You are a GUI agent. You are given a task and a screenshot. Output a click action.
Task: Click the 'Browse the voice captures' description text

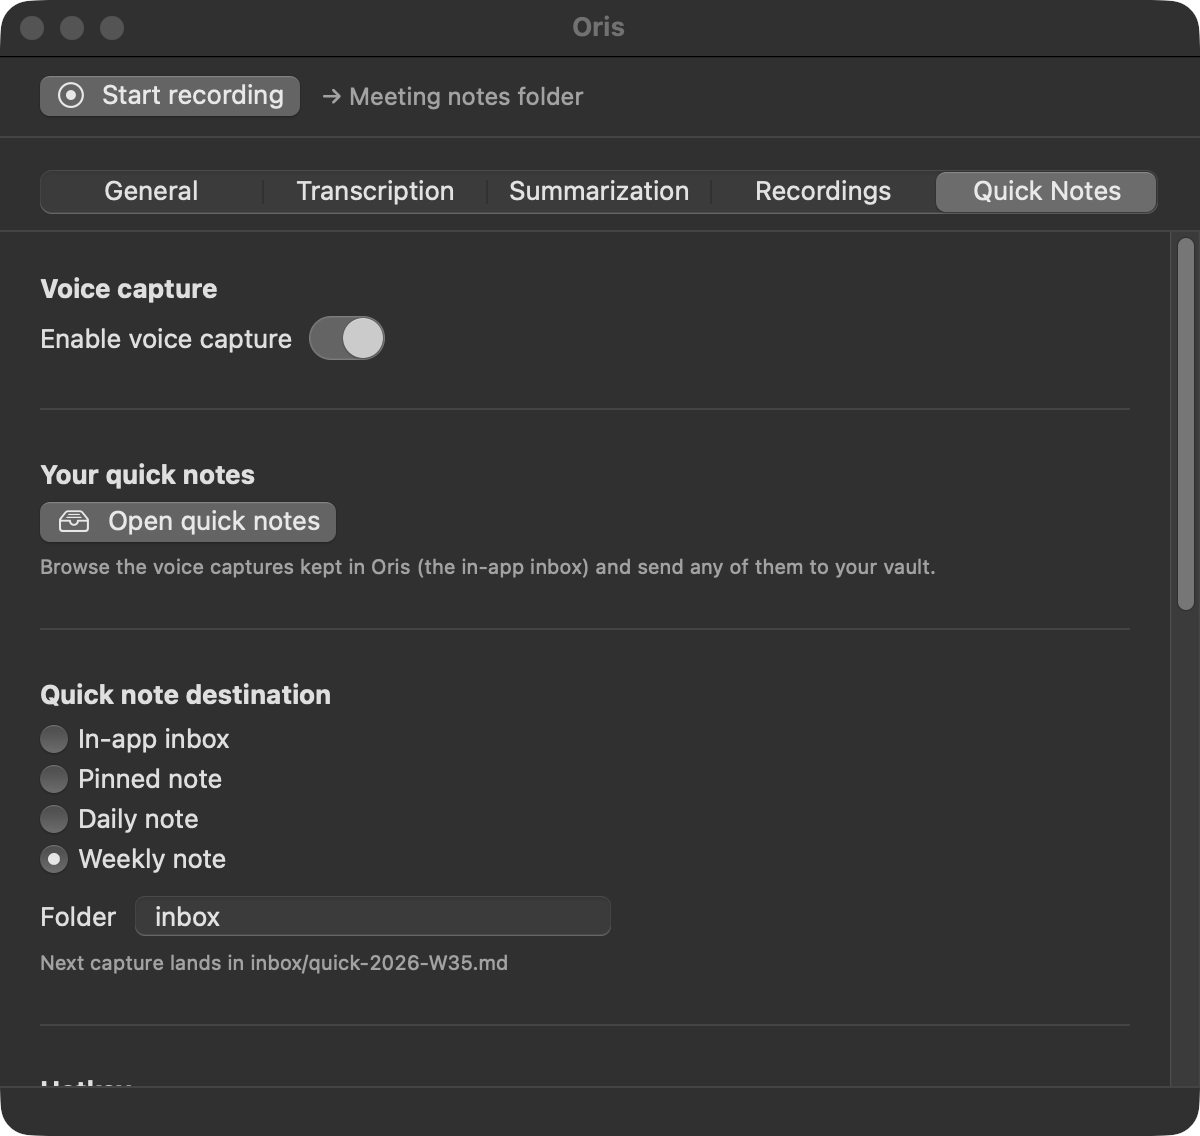488,567
